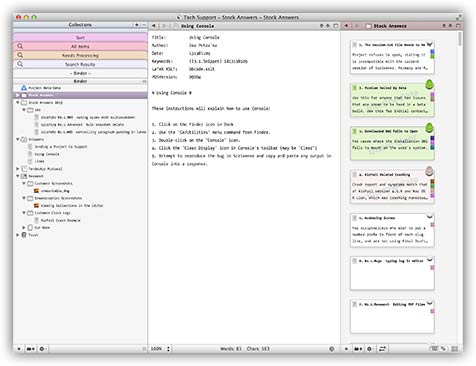
Task: Click the Research folder icon in the binder
Action: pyautogui.click(x=24, y=176)
